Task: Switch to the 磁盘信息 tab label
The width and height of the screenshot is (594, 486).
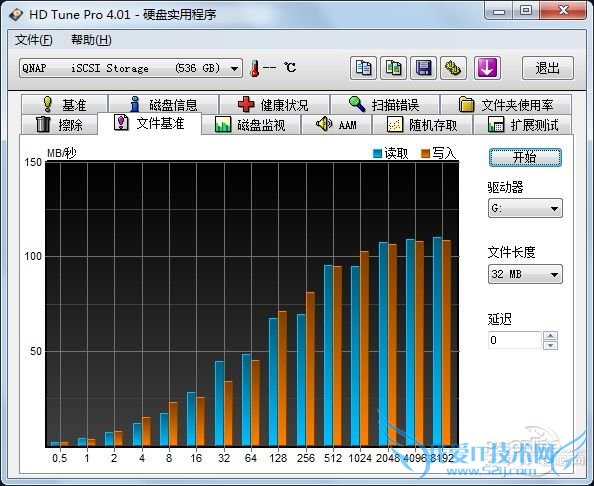Action: pyautogui.click(x=174, y=105)
